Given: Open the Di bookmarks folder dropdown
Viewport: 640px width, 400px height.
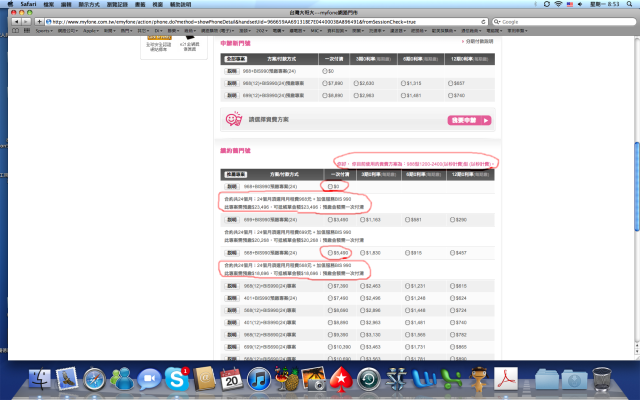Looking at the screenshot, I should coord(158,31).
